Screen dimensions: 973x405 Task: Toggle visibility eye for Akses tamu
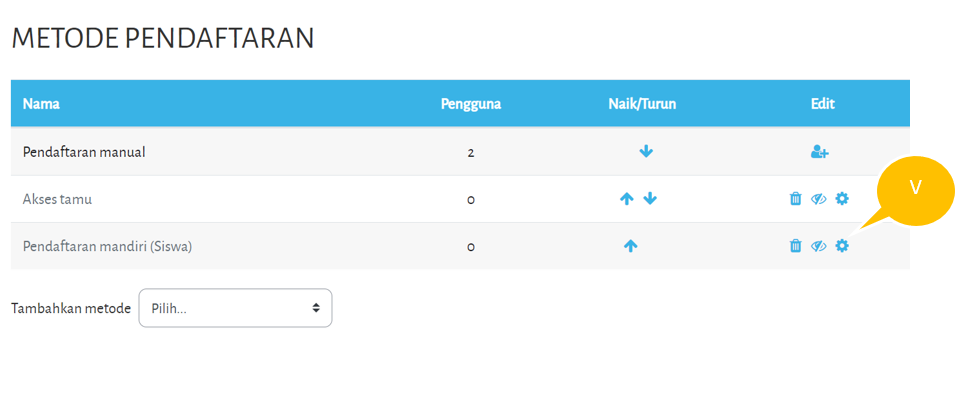click(x=819, y=199)
